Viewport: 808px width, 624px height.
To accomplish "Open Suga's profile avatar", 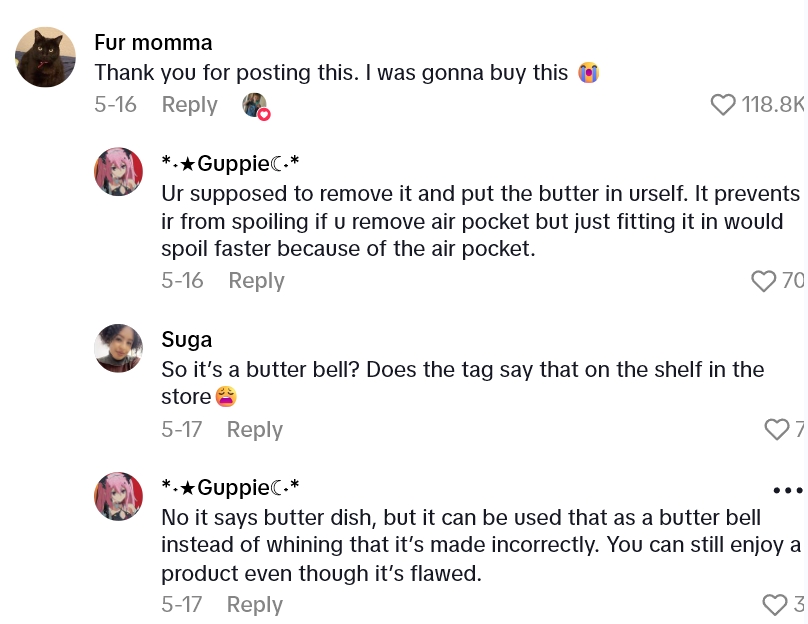I will coord(119,348).
